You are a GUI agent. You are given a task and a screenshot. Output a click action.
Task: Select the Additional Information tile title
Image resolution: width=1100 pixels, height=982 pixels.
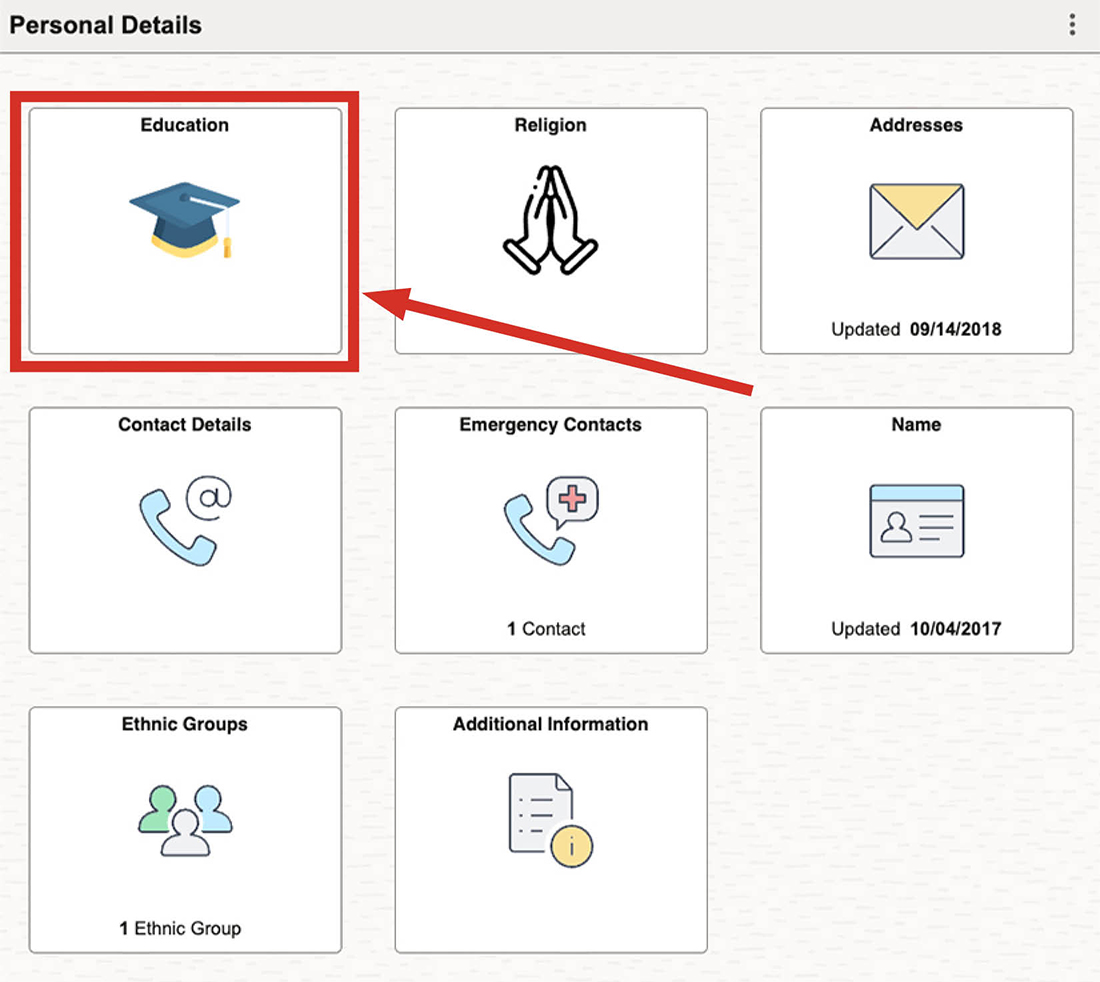point(550,724)
